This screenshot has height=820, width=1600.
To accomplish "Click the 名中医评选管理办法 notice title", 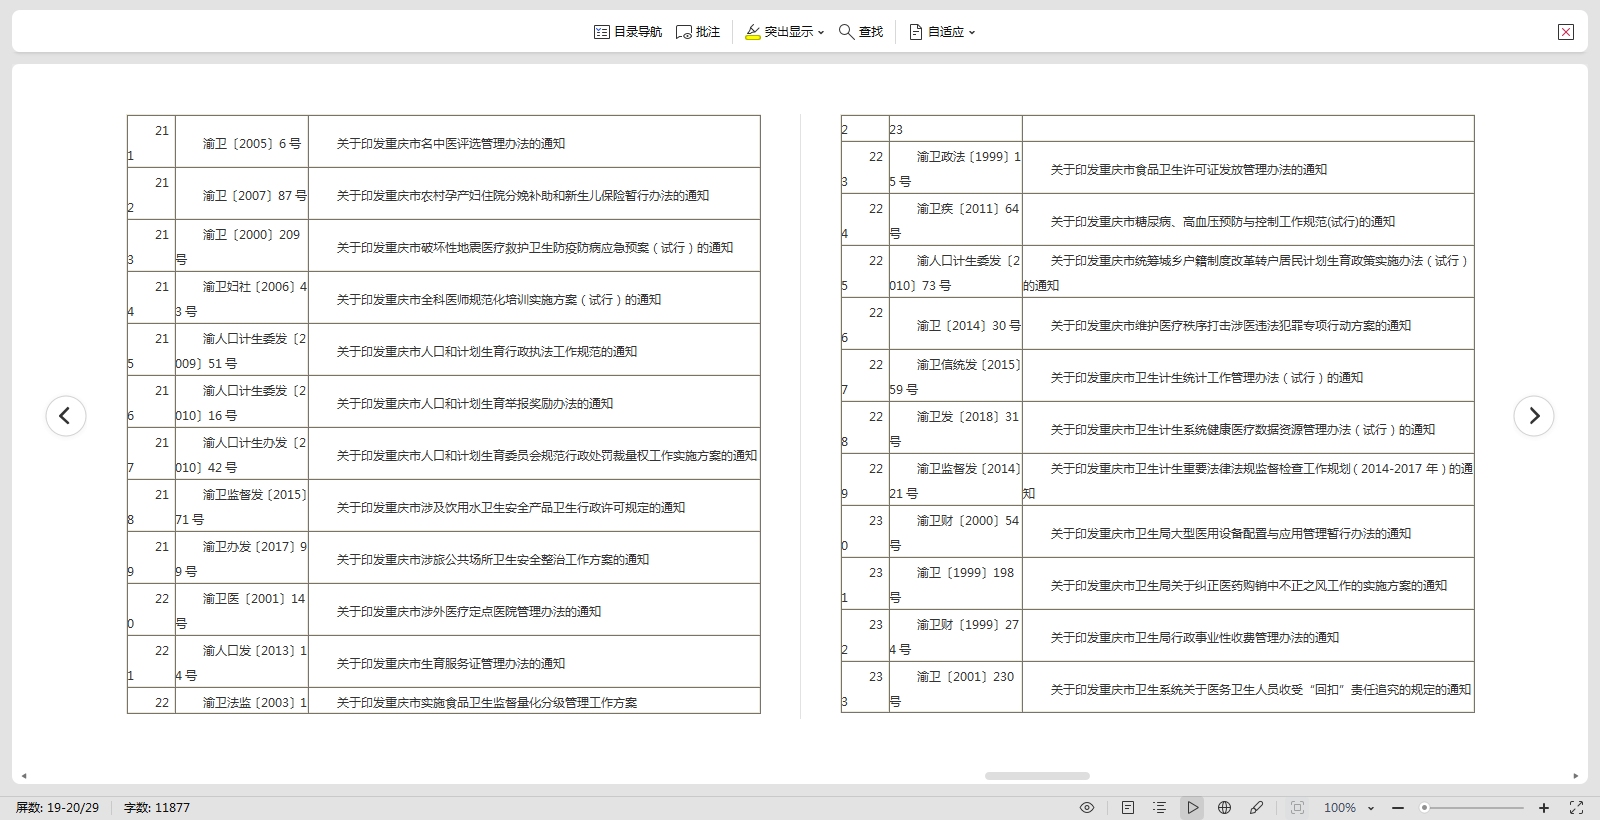I will [451, 144].
